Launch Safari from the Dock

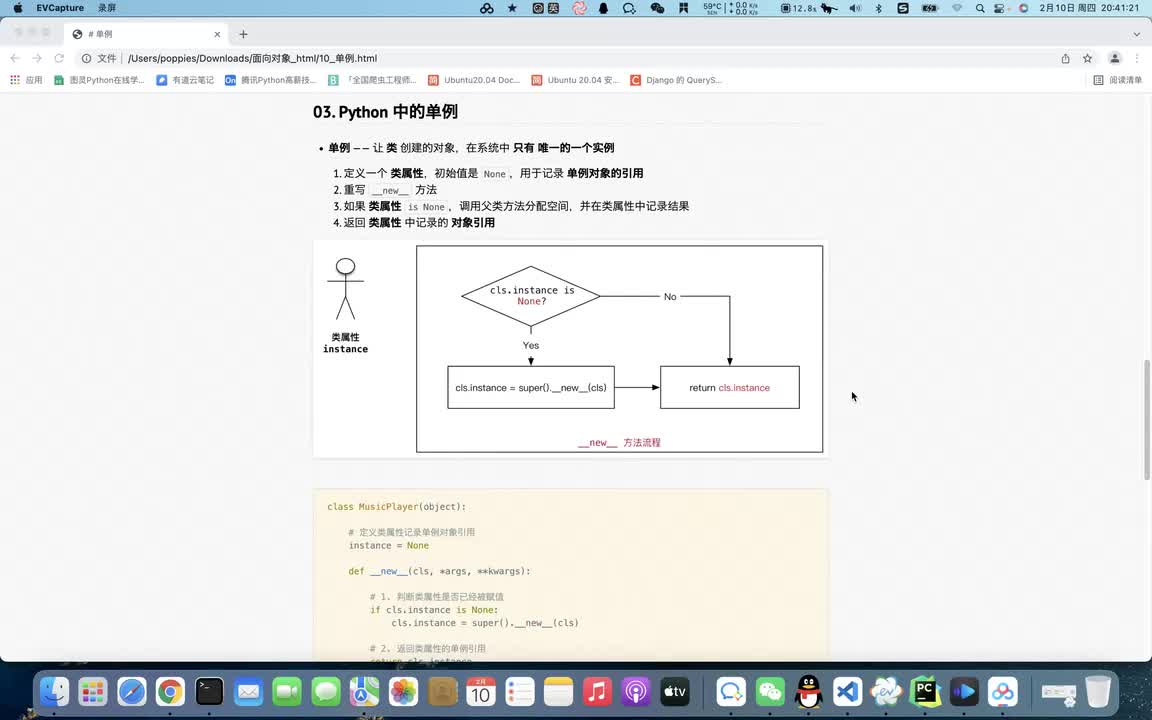pos(132,691)
